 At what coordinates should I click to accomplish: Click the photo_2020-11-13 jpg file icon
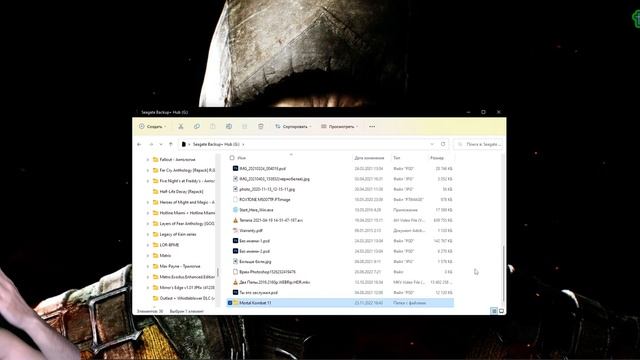coord(236,189)
